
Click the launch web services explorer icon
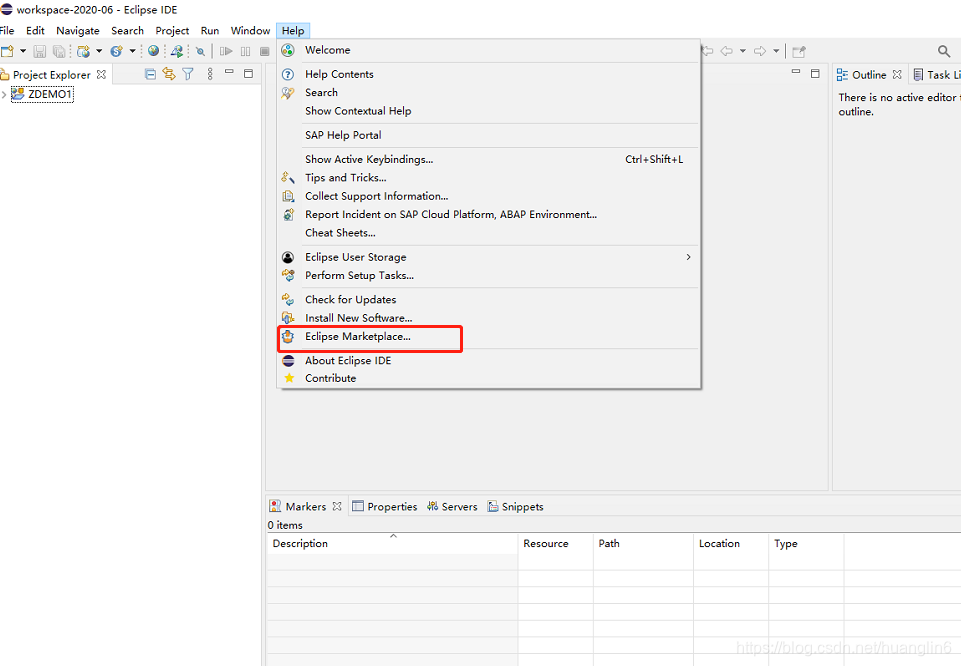tap(177, 51)
